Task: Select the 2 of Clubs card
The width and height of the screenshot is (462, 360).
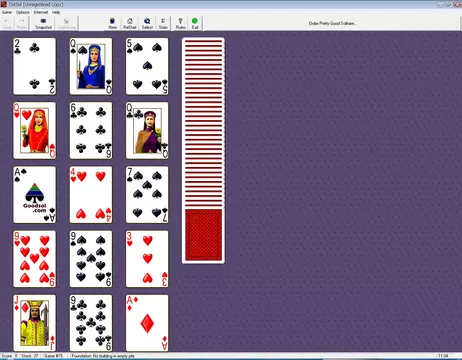Action: click(x=34, y=66)
